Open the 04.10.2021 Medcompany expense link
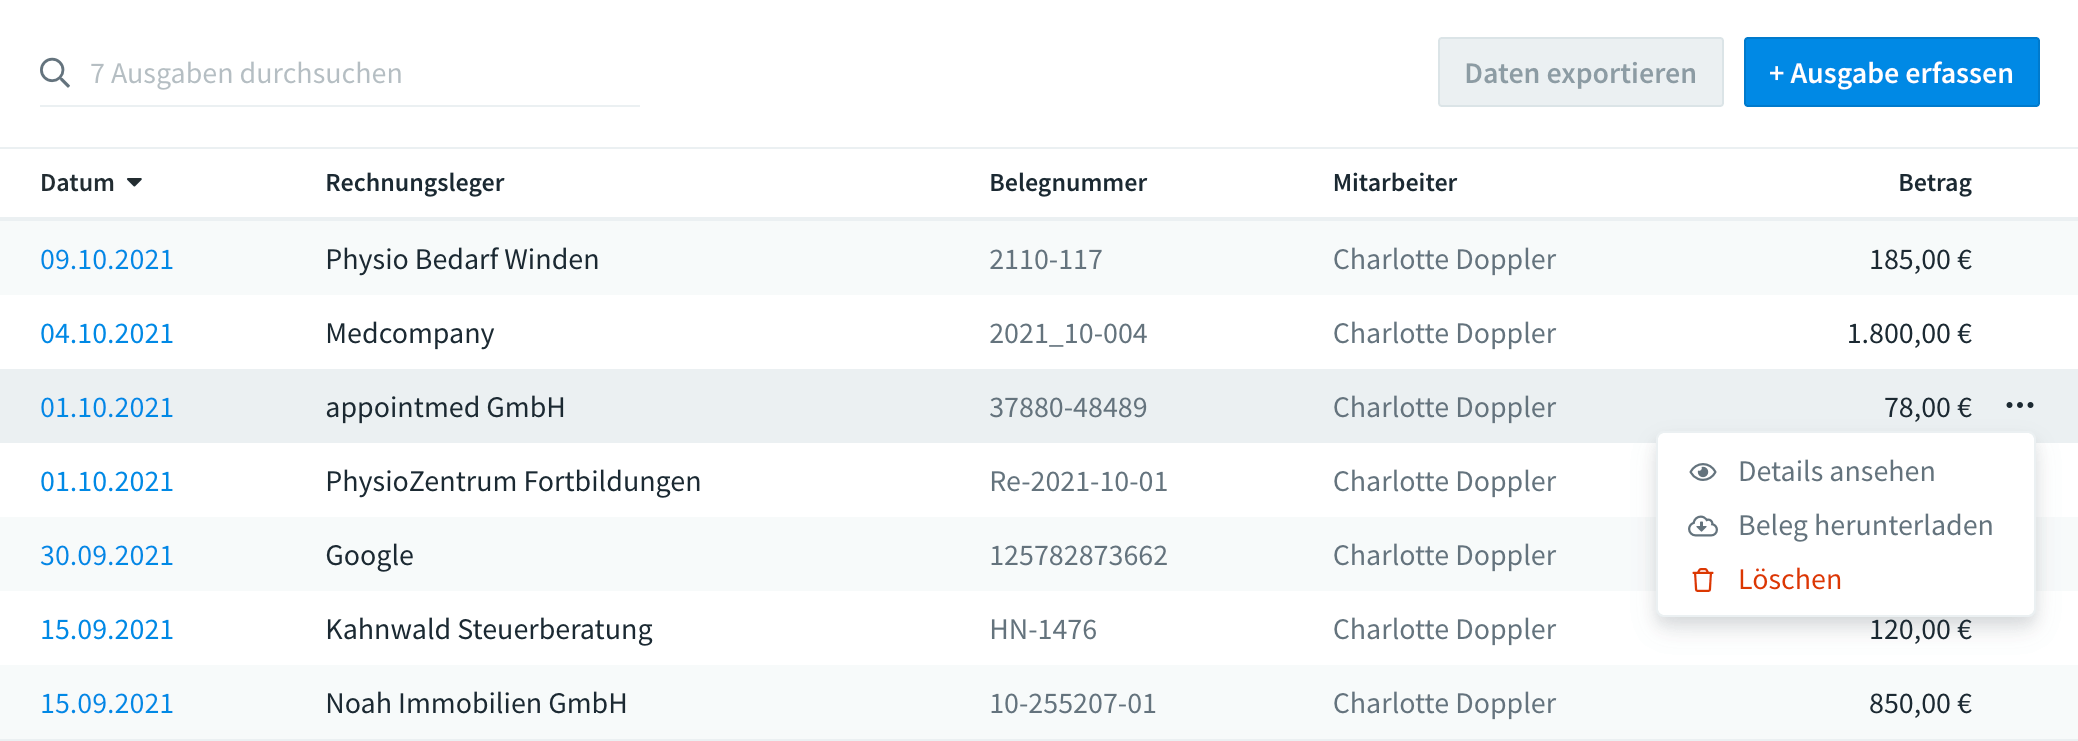Image resolution: width=2078 pixels, height=741 pixels. point(107,334)
